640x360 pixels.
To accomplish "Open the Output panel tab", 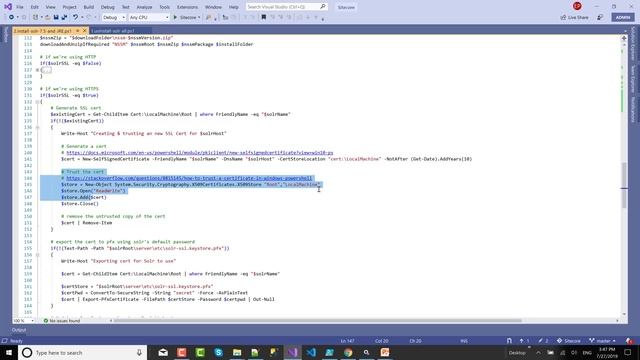I will pos(19,330).
